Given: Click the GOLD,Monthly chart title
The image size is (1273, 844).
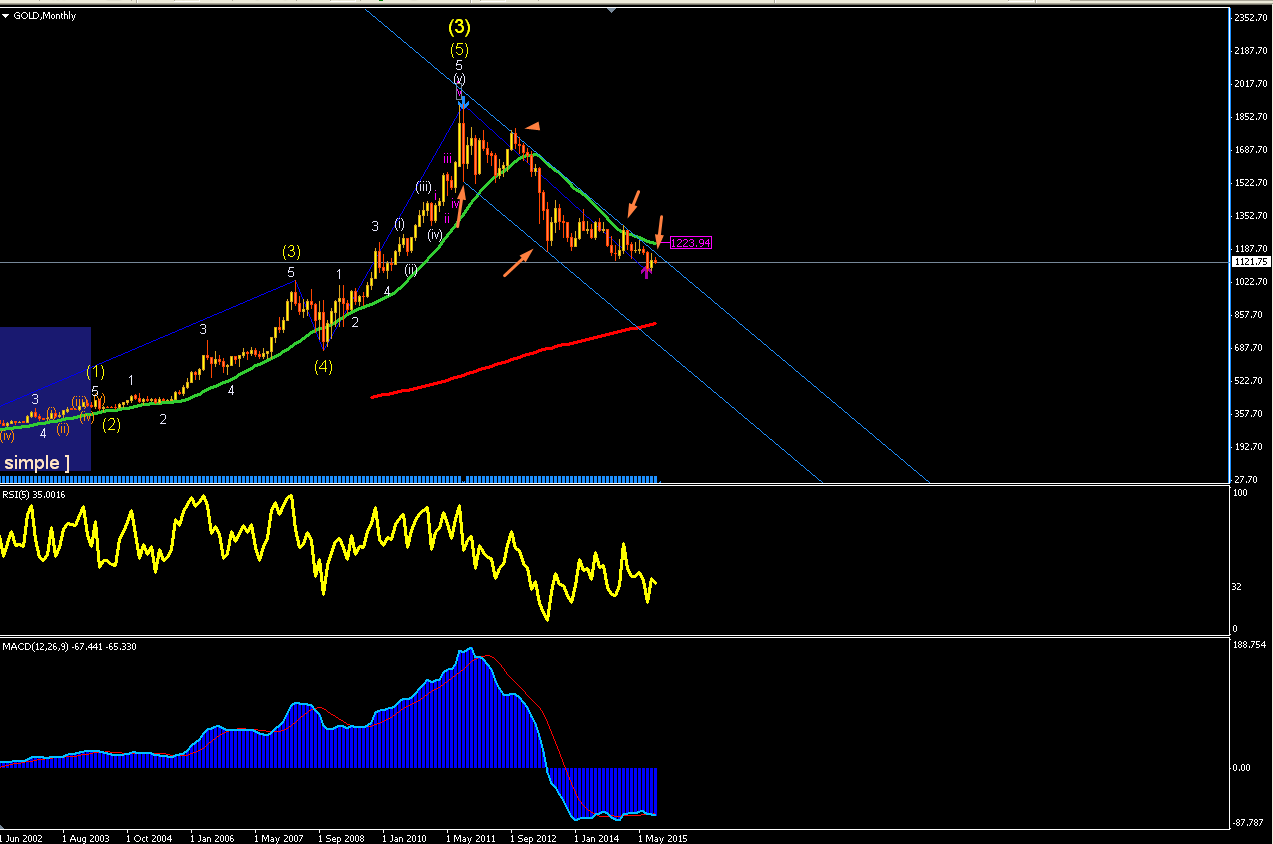Looking at the screenshot, I should [x=44, y=16].
